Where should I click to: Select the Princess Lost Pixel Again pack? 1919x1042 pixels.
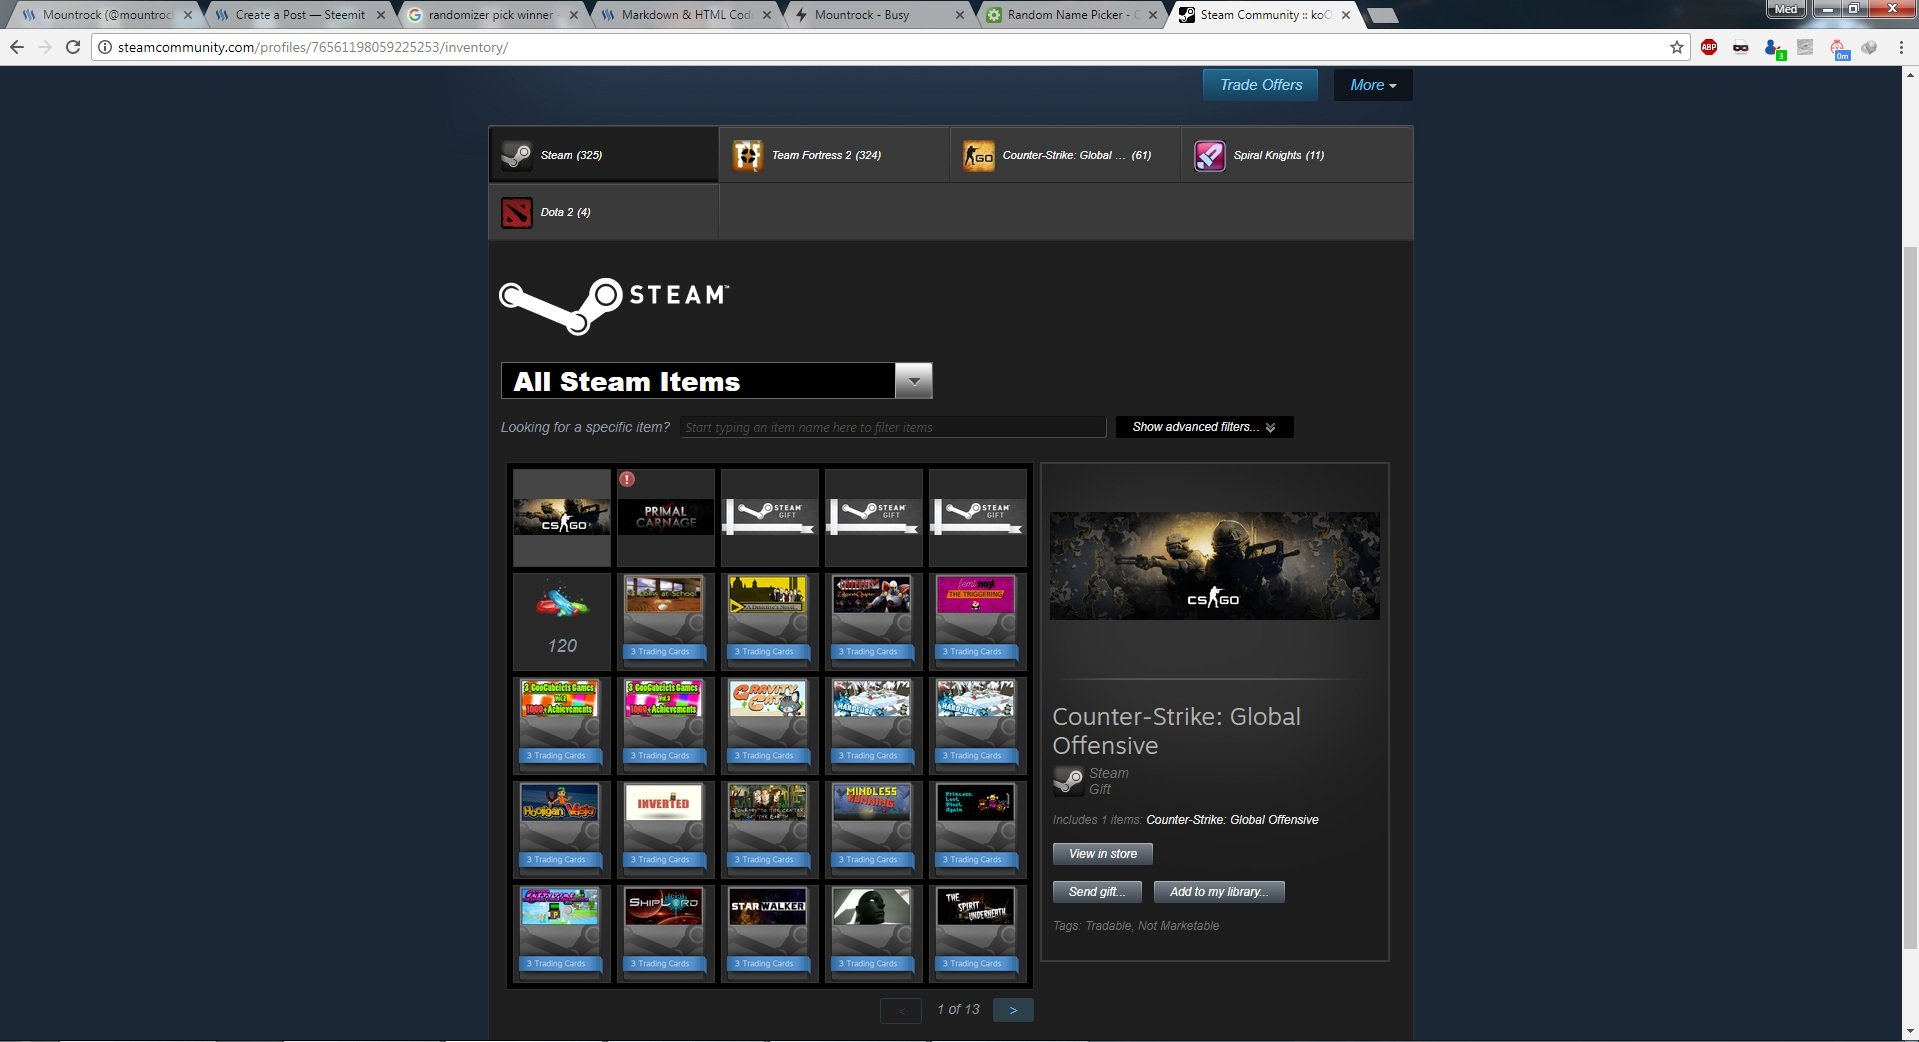pos(977,830)
